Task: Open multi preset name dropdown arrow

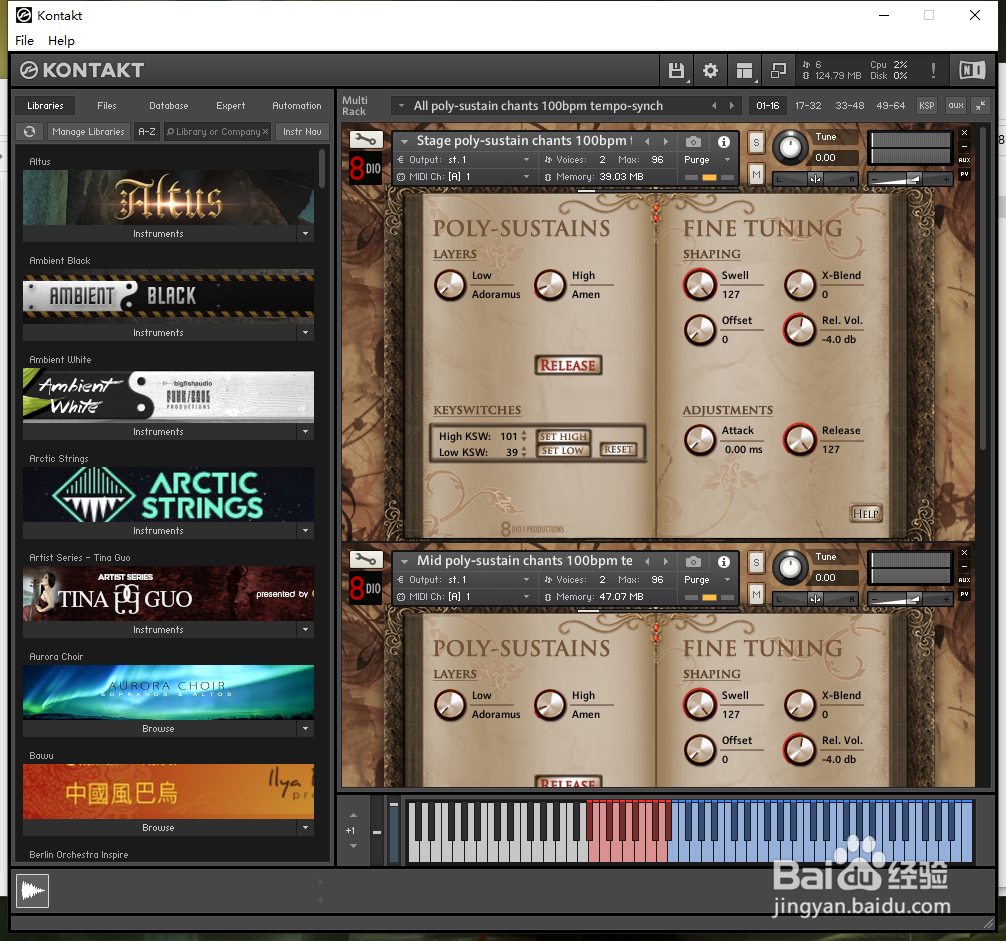Action: [401, 106]
